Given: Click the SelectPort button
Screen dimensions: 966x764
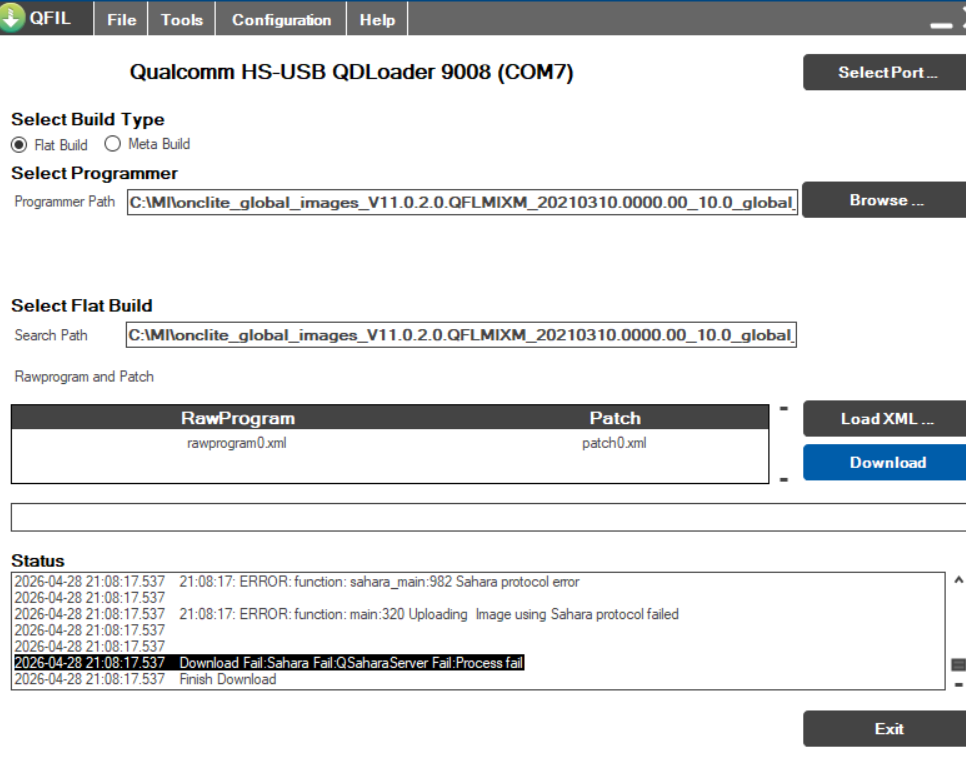Looking at the screenshot, I should (886, 72).
